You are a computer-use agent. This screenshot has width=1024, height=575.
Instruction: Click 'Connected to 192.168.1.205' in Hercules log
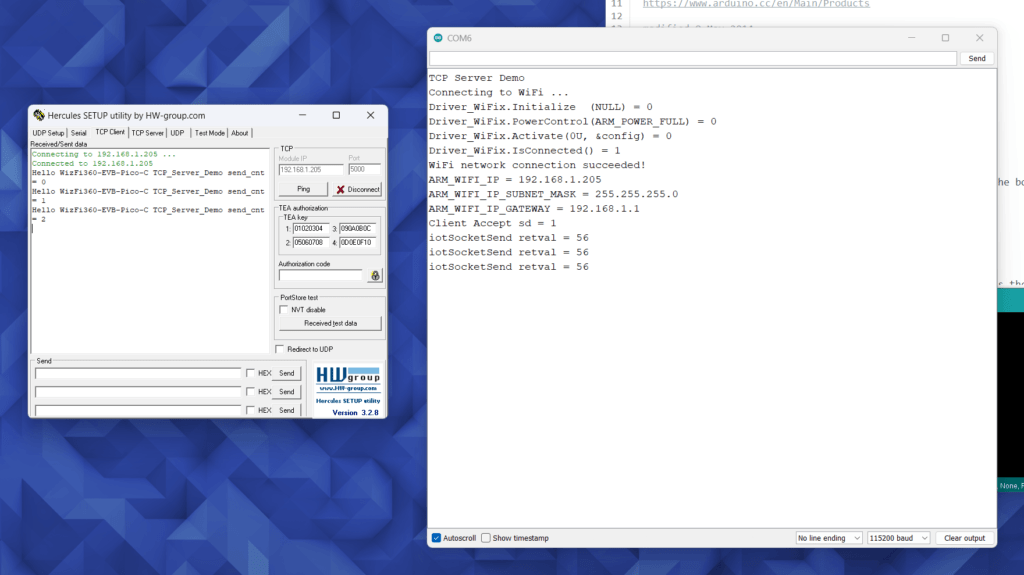pos(92,163)
